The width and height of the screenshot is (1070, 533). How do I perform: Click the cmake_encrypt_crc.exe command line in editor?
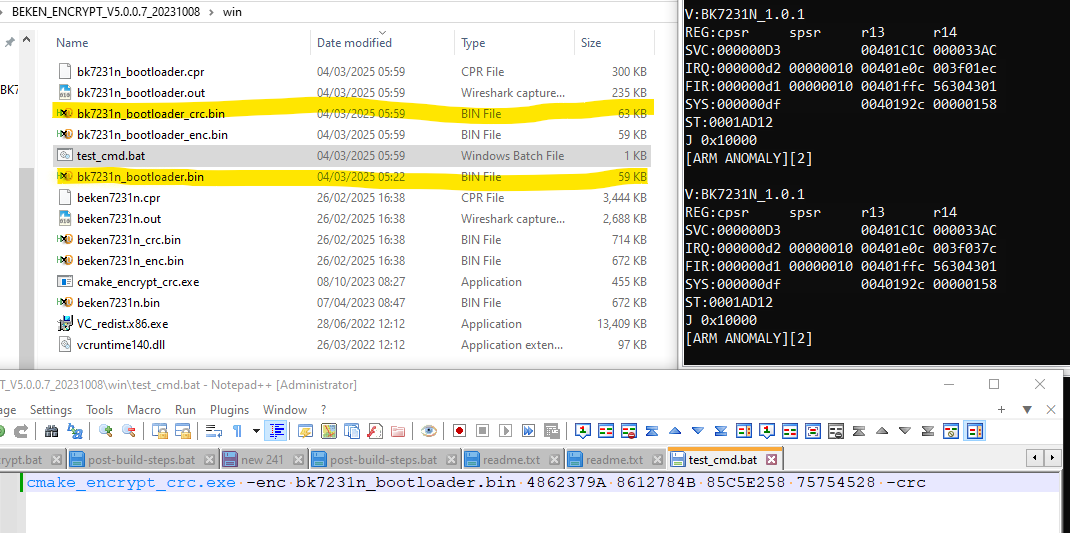point(476,482)
